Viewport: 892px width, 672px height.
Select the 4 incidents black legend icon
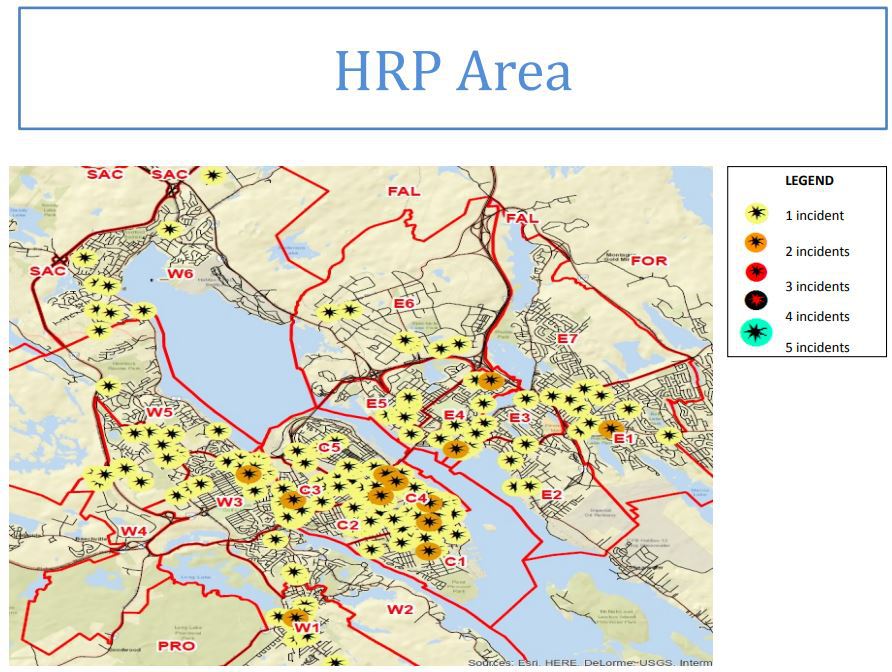pos(756,300)
